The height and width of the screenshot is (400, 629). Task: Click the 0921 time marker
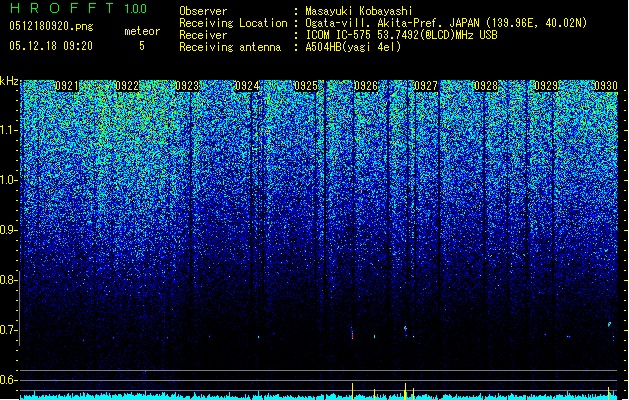click(67, 86)
